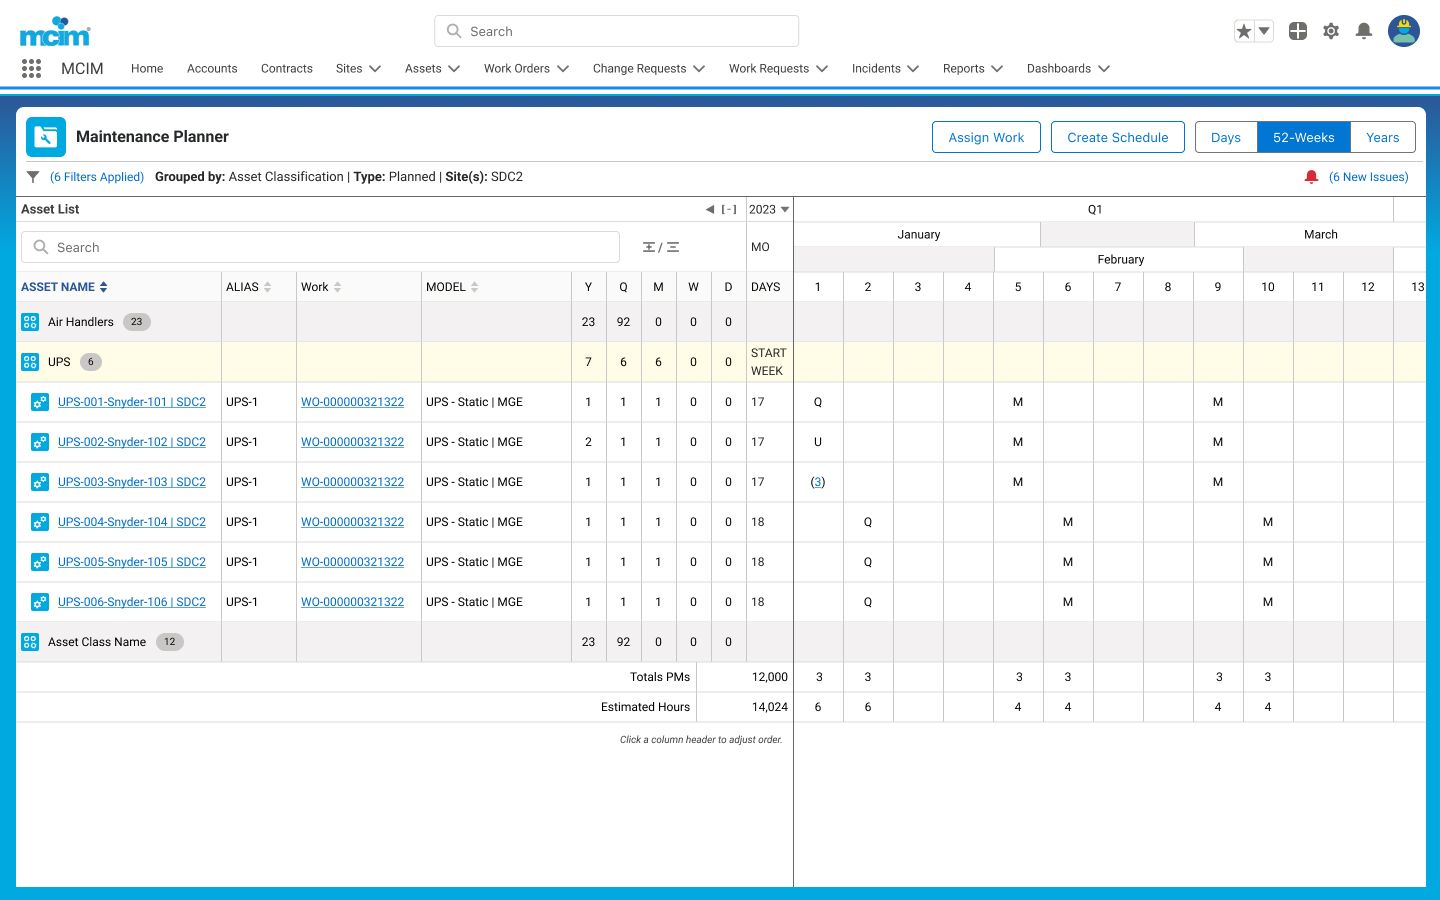The image size is (1440, 900).
Task: Expand the Air Handlers group row
Action: (30, 322)
